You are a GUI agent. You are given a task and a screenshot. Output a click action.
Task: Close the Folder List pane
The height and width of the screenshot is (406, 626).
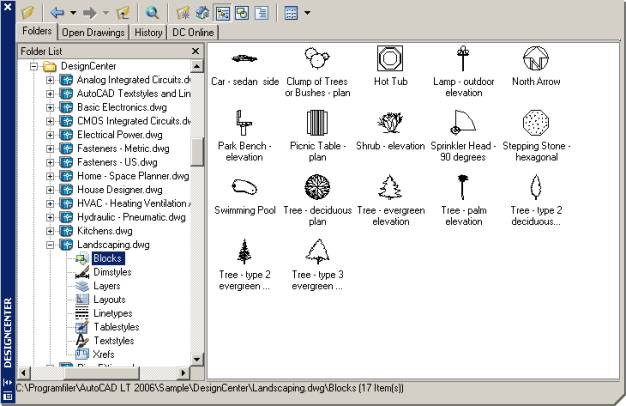point(195,51)
